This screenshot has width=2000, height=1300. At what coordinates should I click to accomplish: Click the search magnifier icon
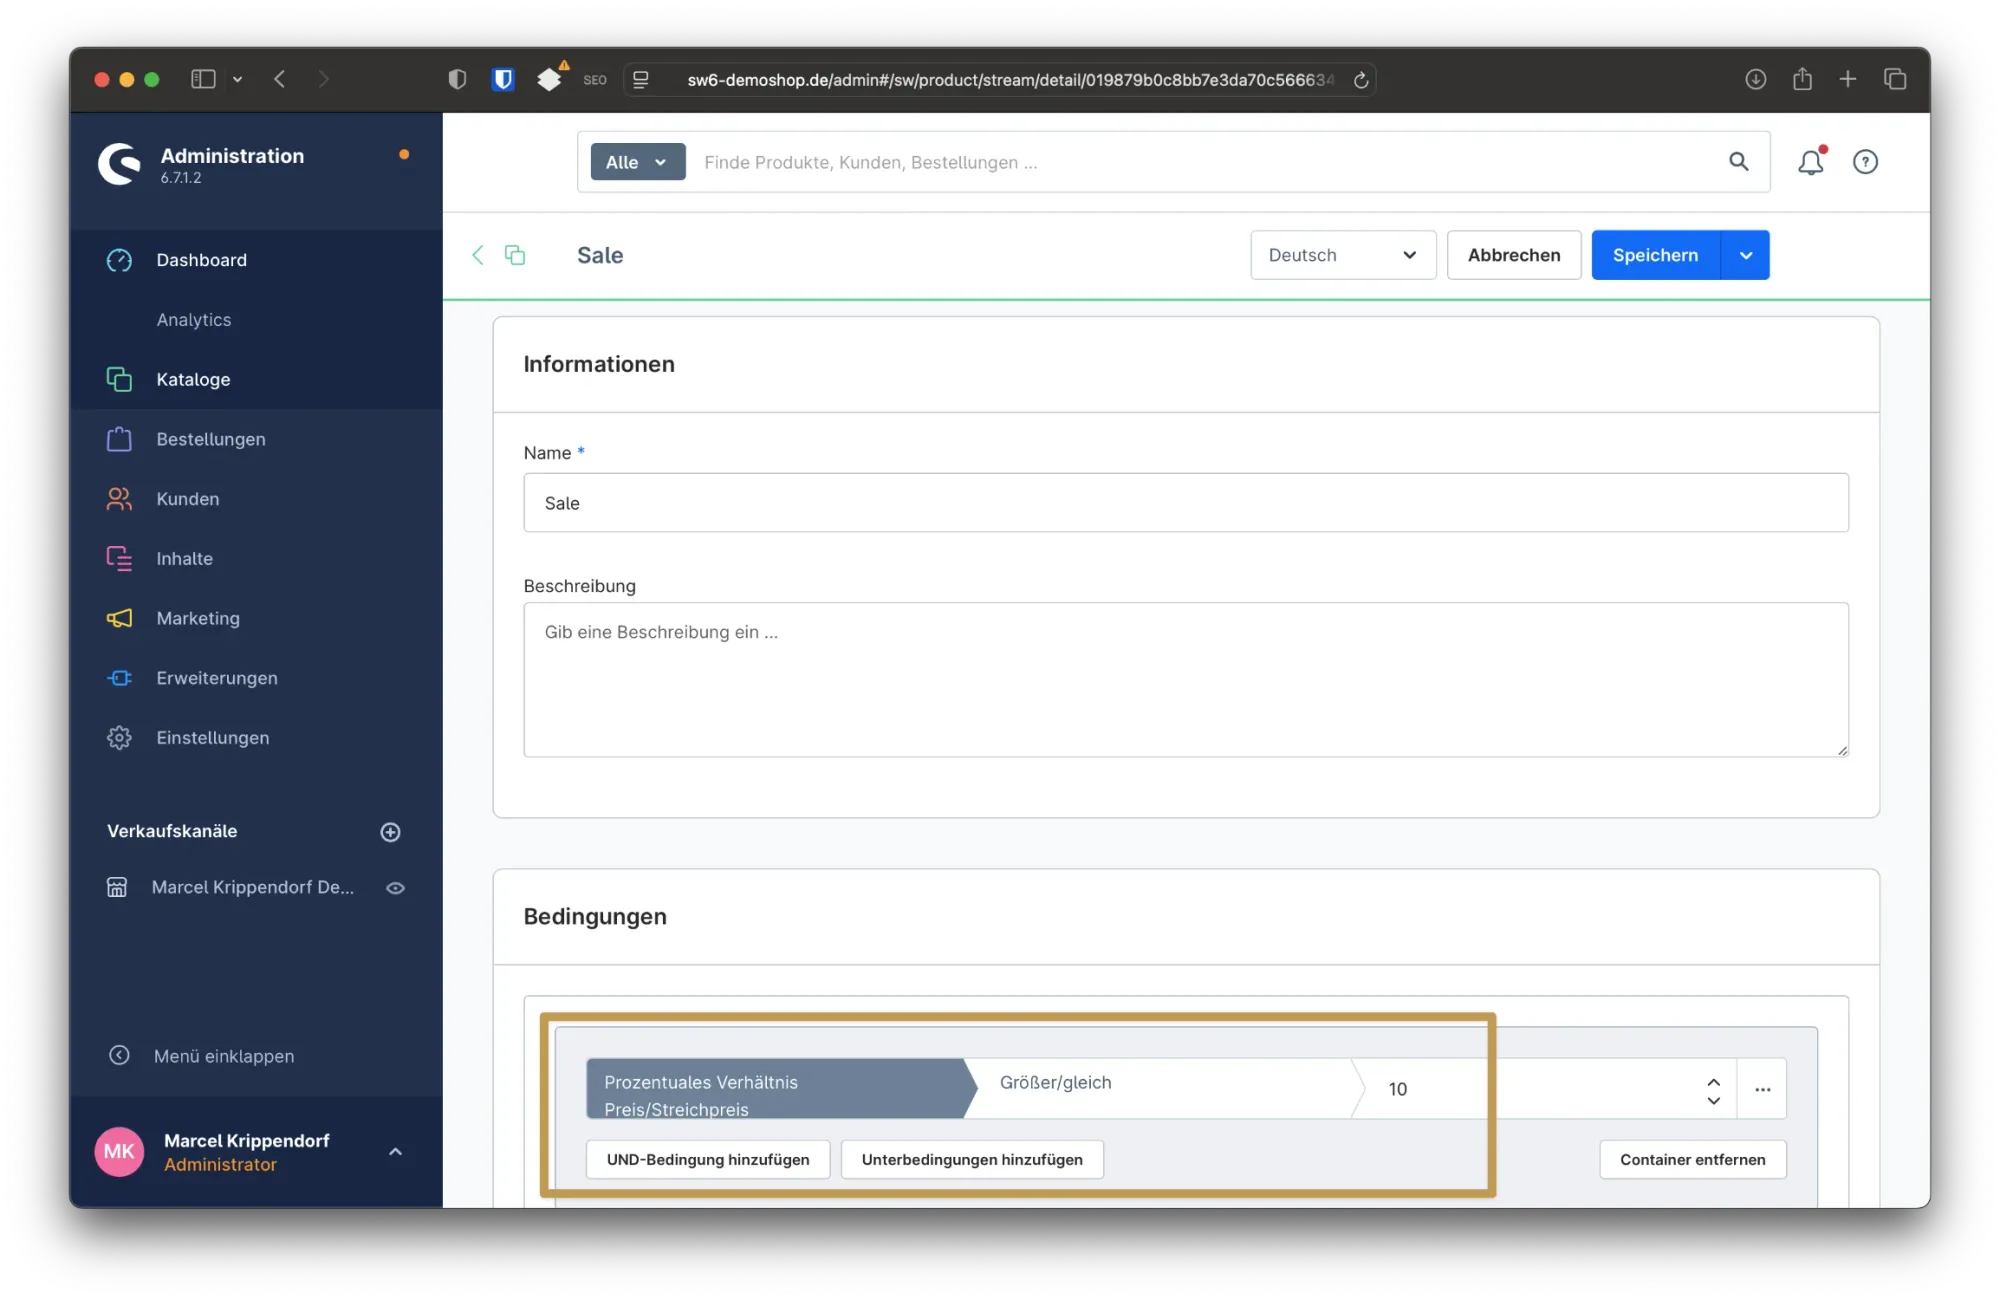coord(1738,162)
